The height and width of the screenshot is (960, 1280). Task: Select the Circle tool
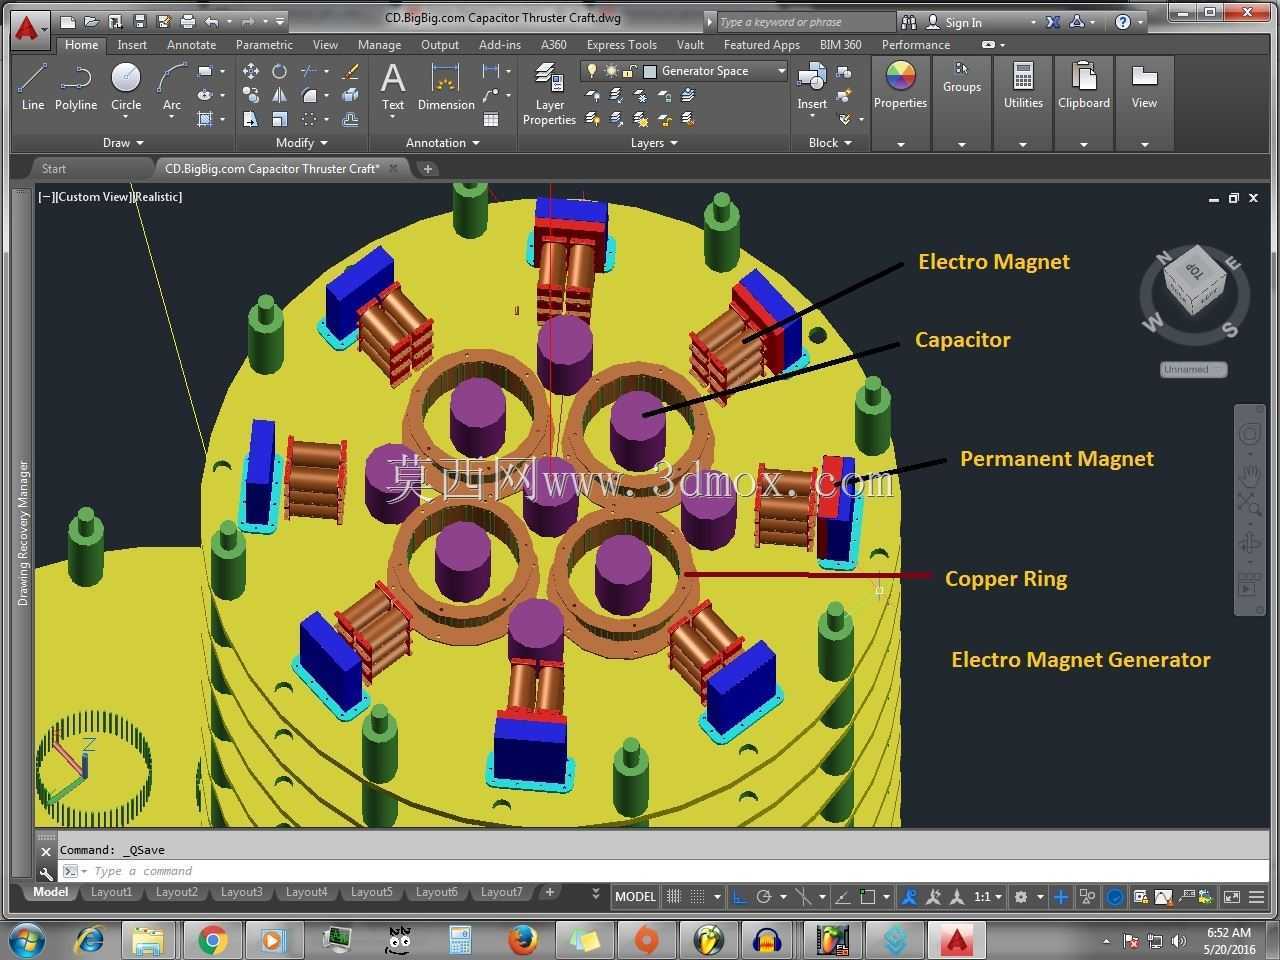tap(126, 86)
